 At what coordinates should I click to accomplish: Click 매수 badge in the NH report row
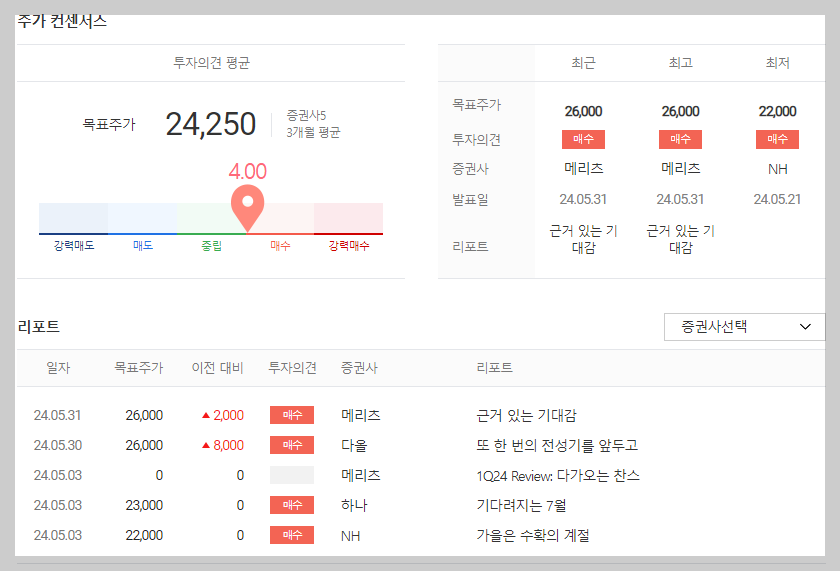pos(292,535)
